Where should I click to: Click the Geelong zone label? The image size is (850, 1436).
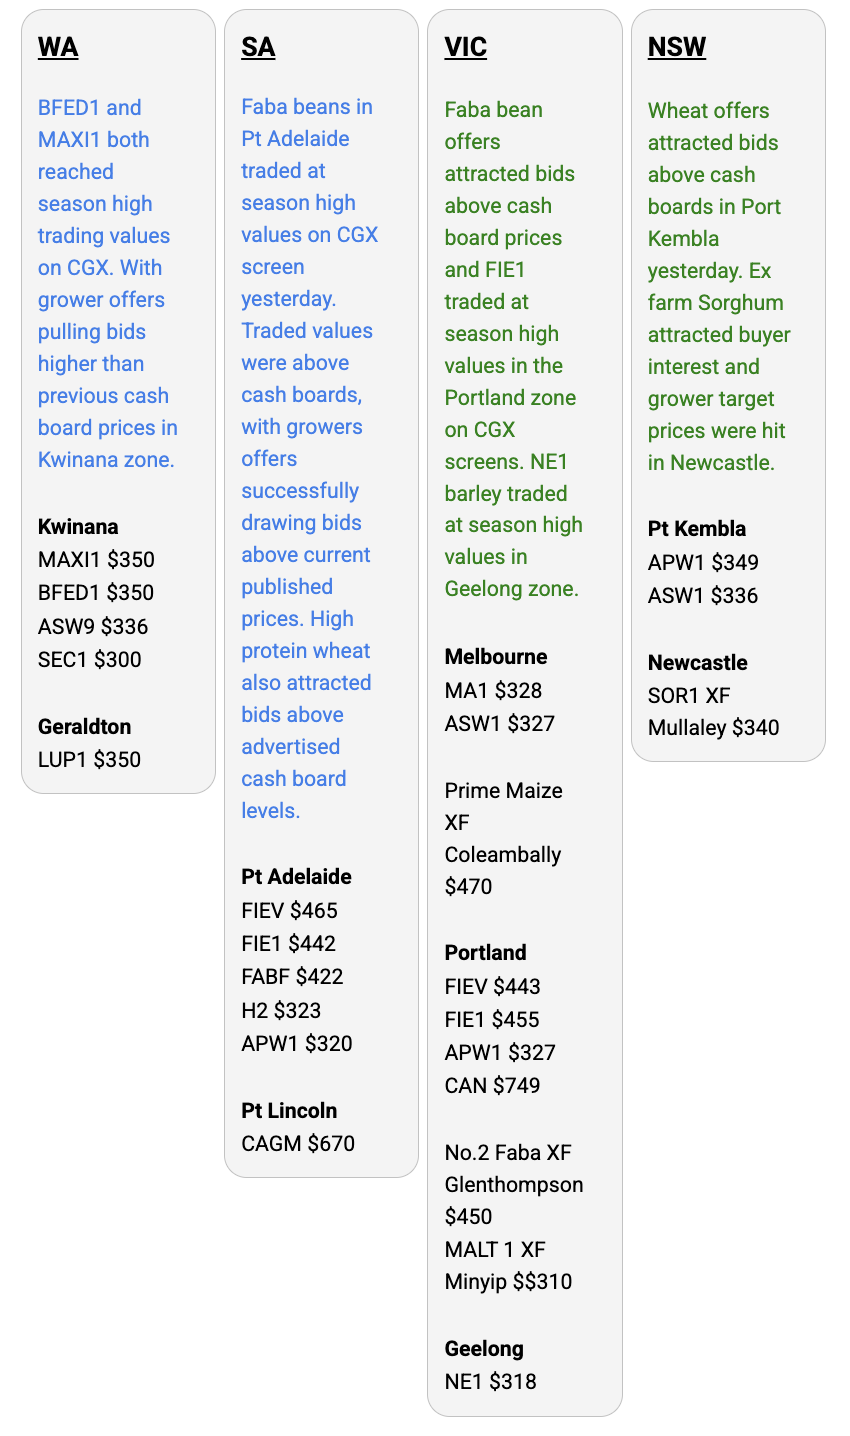pyautogui.click(x=484, y=1348)
